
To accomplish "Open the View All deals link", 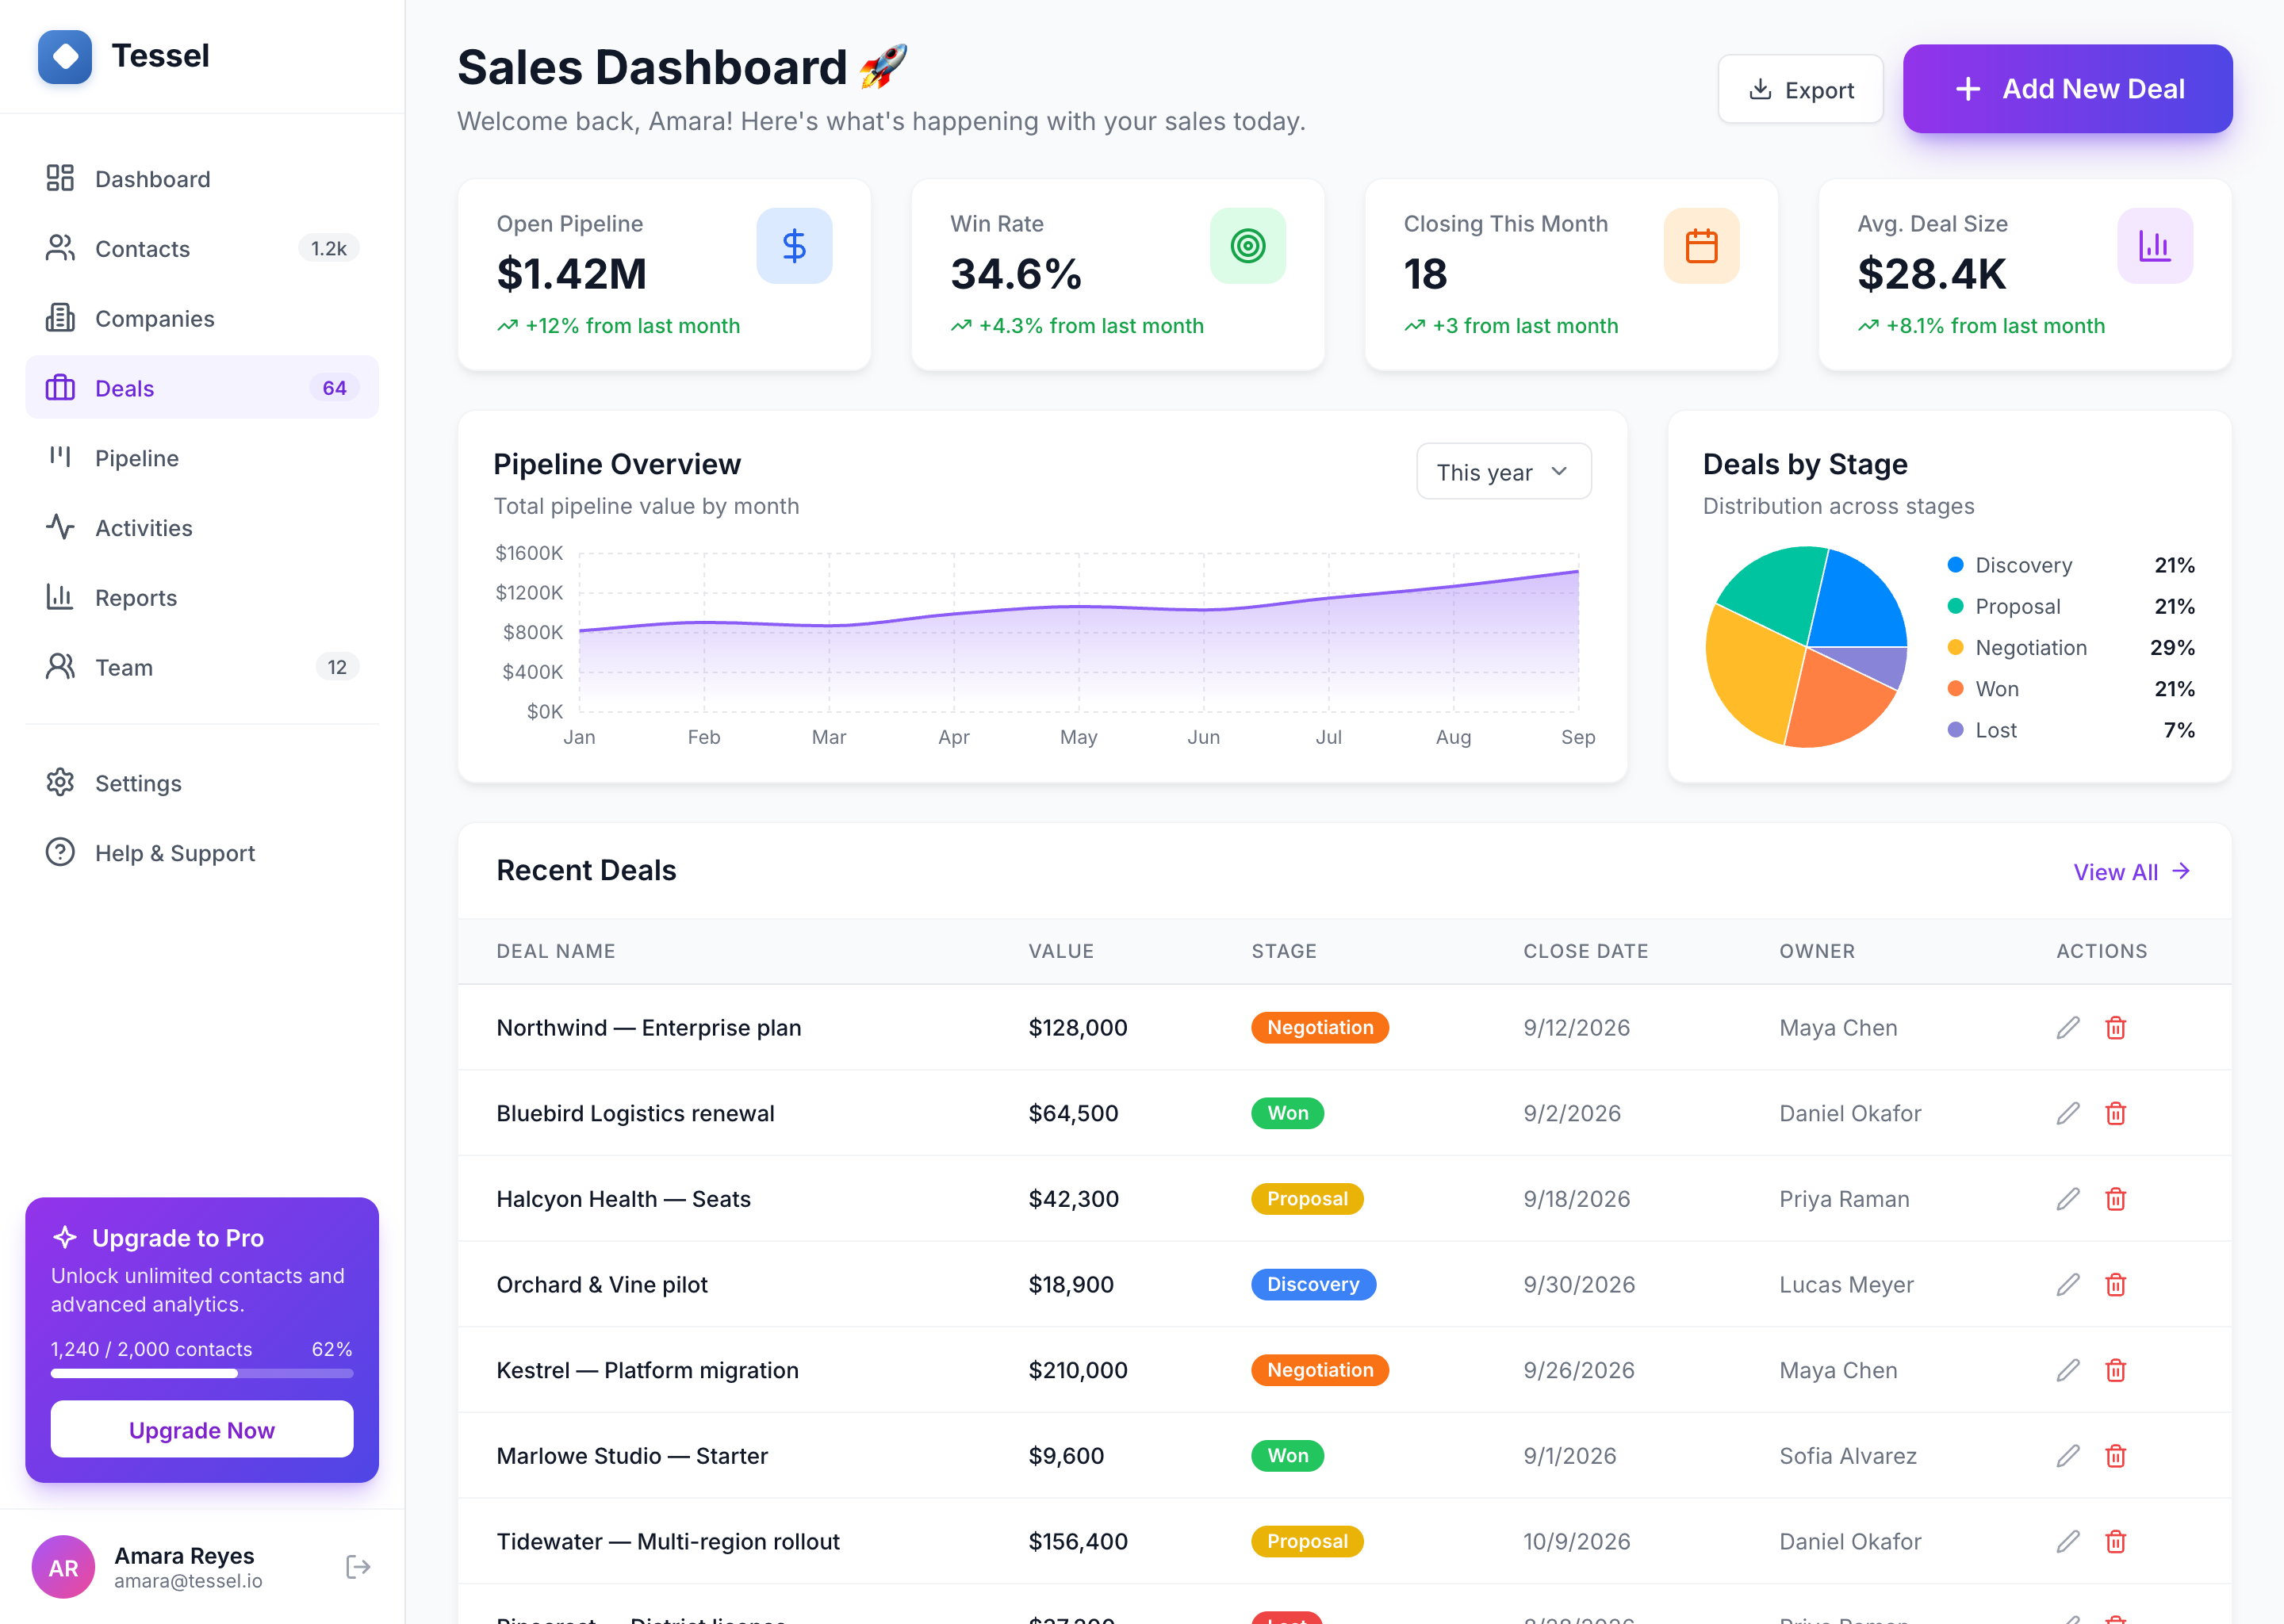I will [2132, 872].
